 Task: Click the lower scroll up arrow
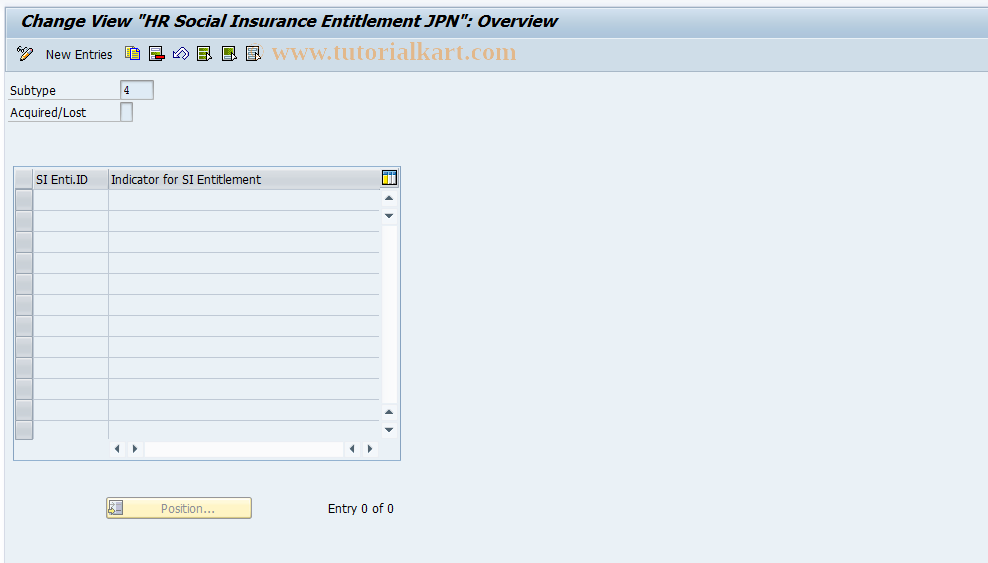[389, 412]
